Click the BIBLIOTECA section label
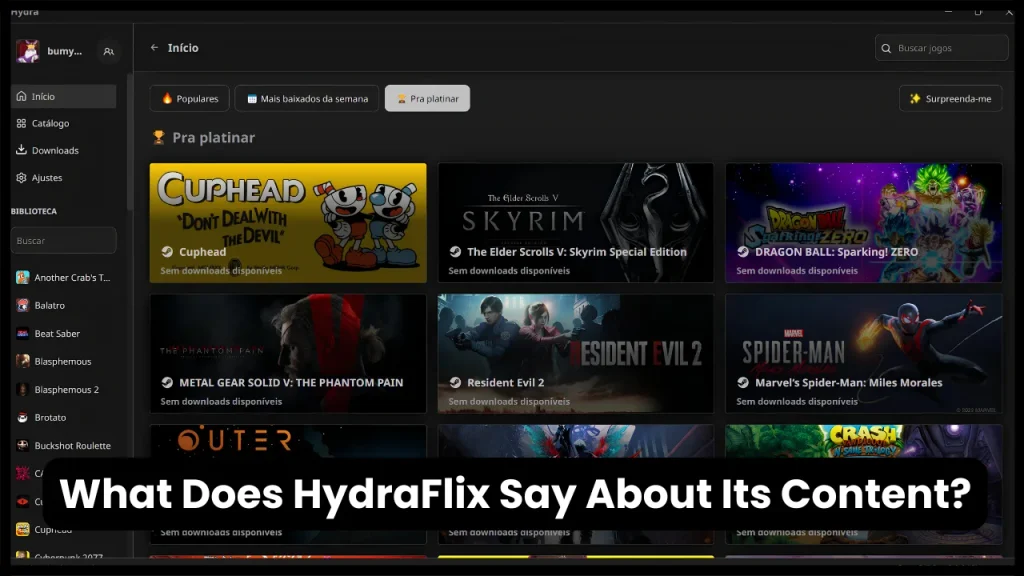The width and height of the screenshot is (1024, 576). click(x=34, y=211)
